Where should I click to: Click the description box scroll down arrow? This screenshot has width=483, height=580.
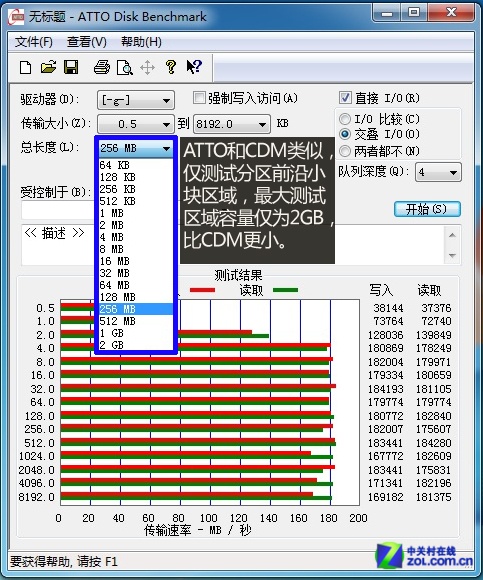pyautogui.click(x=452, y=255)
